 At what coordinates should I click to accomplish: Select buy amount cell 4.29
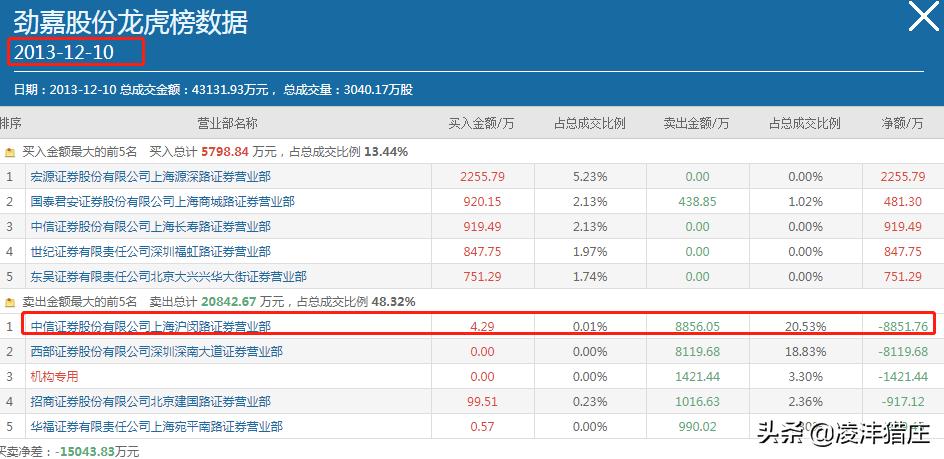pyautogui.click(x=482, y=326)
